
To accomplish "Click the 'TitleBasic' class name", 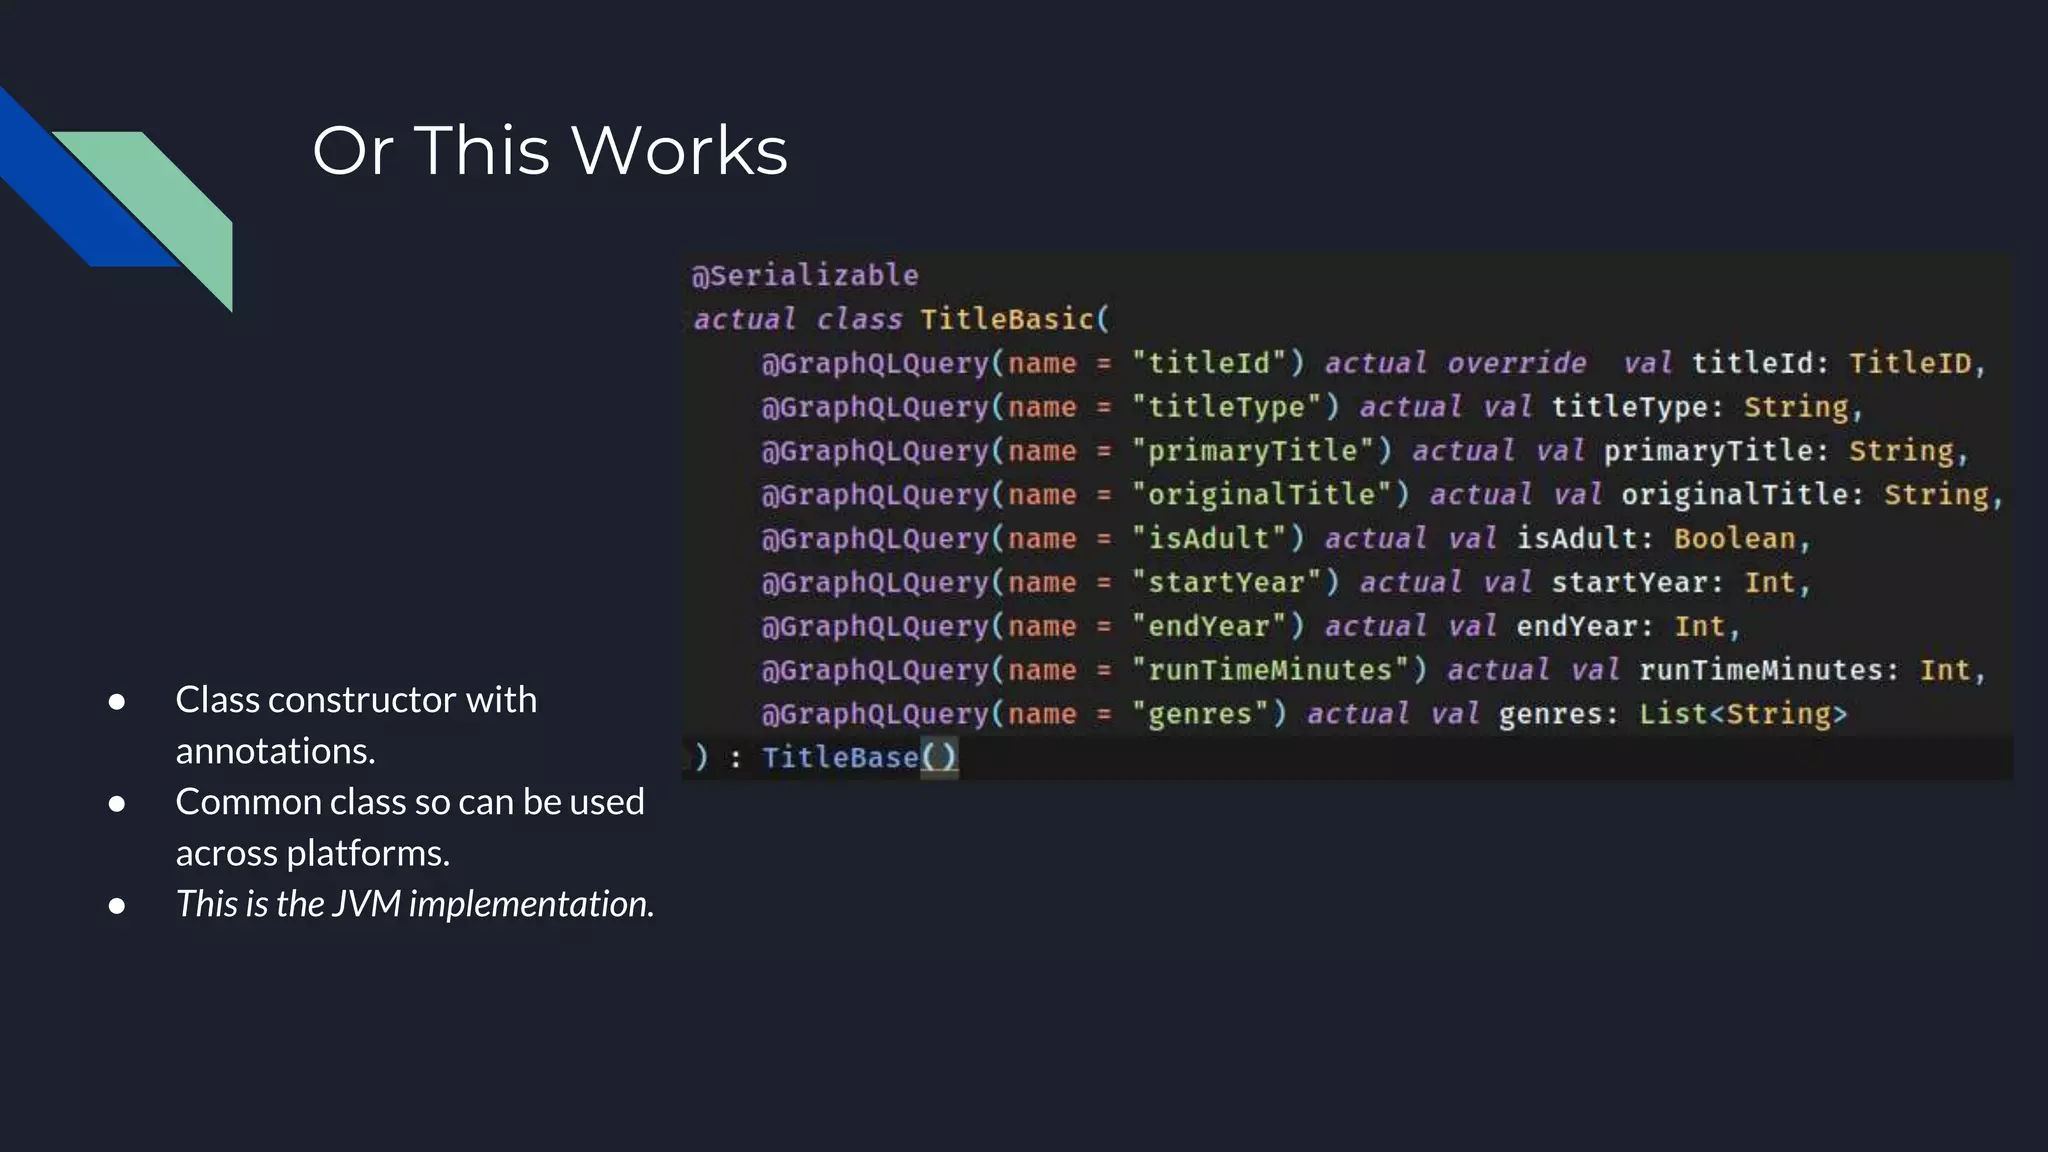I will coord(1007,319).
